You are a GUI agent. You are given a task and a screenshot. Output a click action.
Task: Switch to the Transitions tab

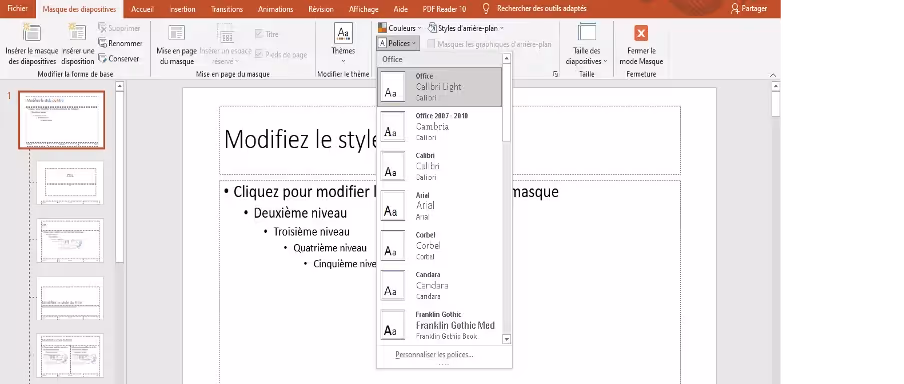[227, 9]
